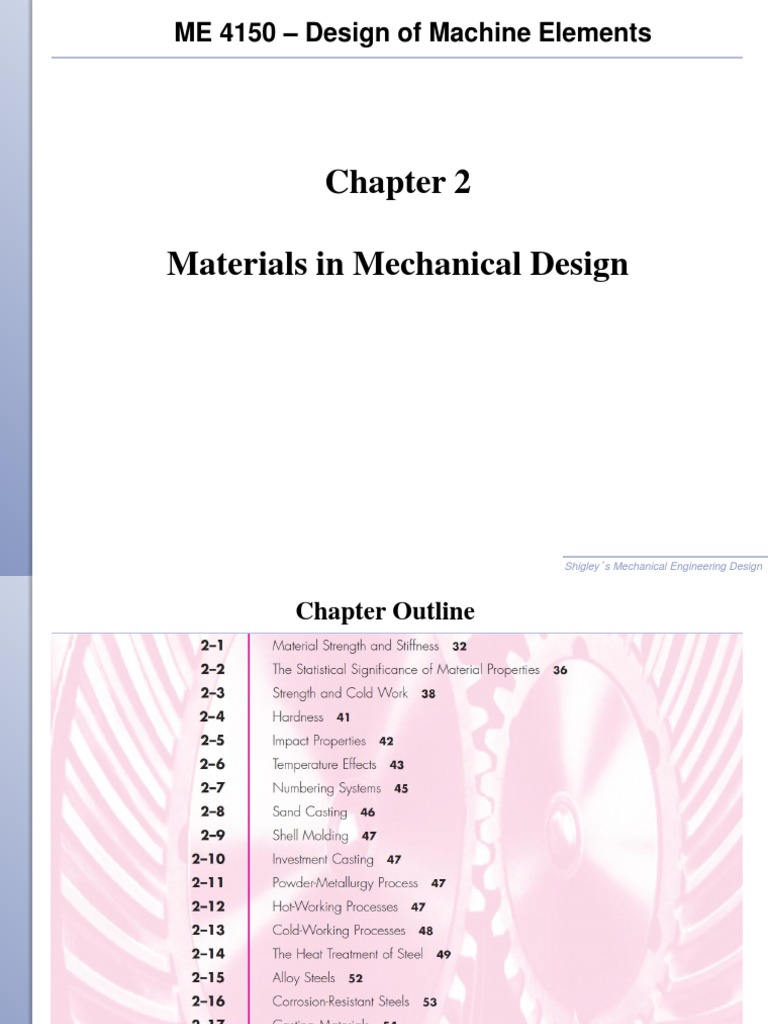
Task: Click page number '43' beside Temperature Effects
Action: tap(396, 765)
